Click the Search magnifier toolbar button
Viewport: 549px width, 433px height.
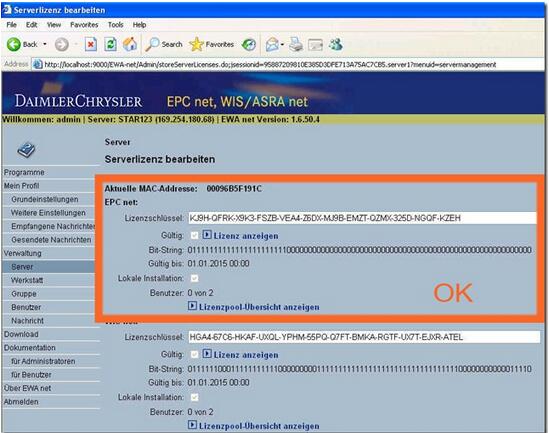[164, 44]
